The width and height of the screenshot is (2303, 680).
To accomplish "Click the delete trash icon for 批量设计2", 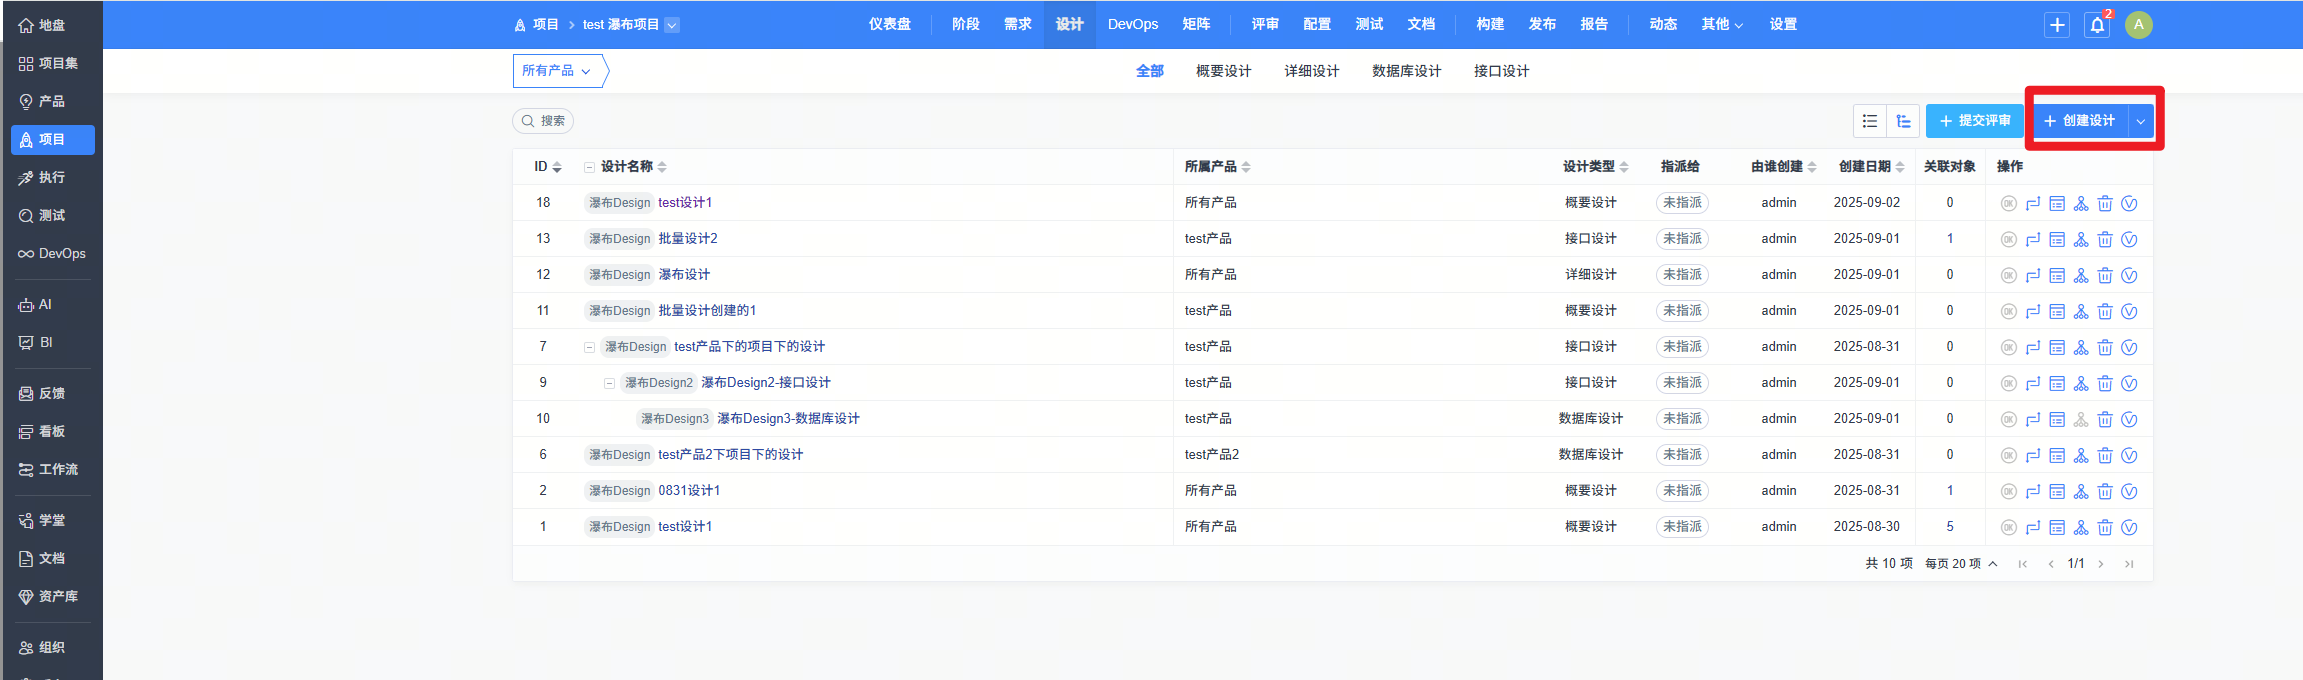I will tap(2105, 240).
